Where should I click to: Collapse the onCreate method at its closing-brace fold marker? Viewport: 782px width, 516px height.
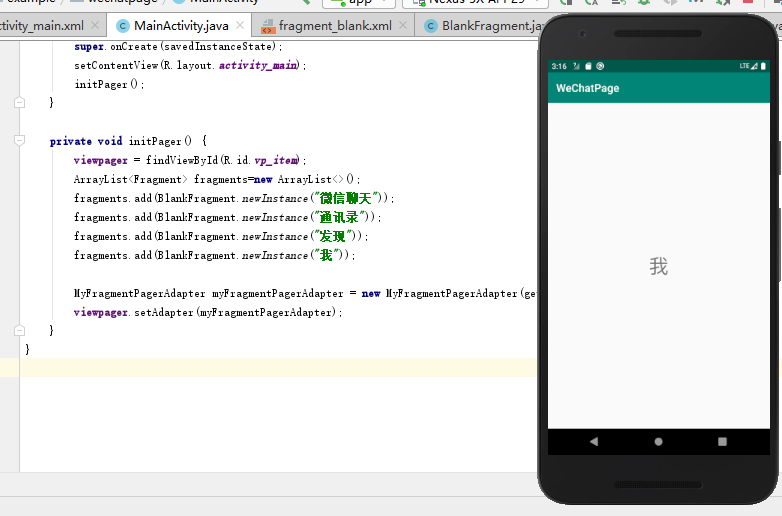click(19, 103)
